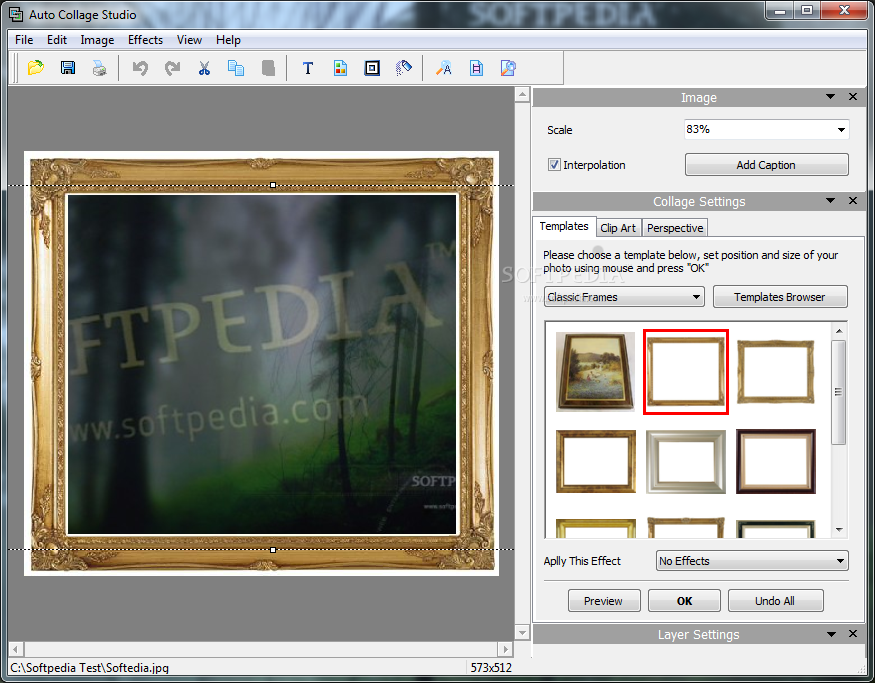Close the Layer Settings panel
This screenshot has height=683, width=875.
pyautogui.click(x=853, y=633)
